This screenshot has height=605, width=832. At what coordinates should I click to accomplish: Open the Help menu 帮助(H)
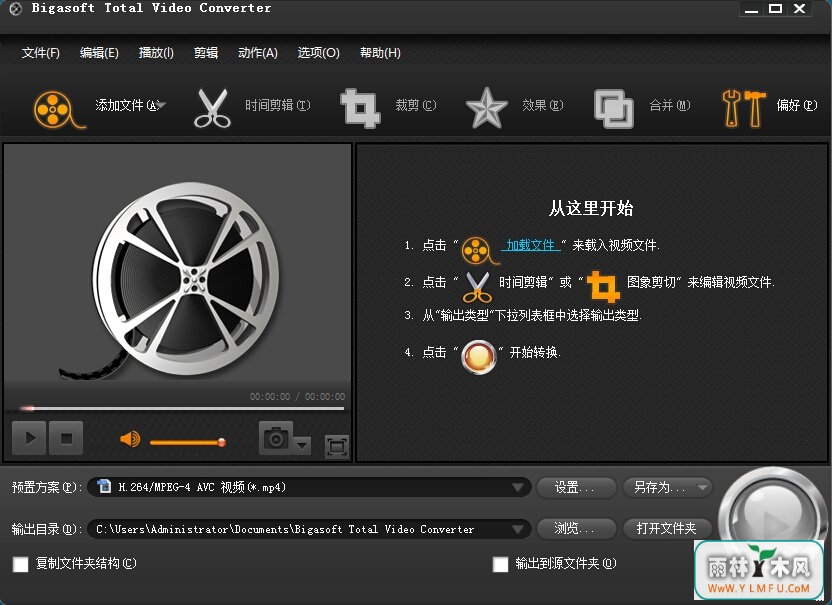click(380, 53)
